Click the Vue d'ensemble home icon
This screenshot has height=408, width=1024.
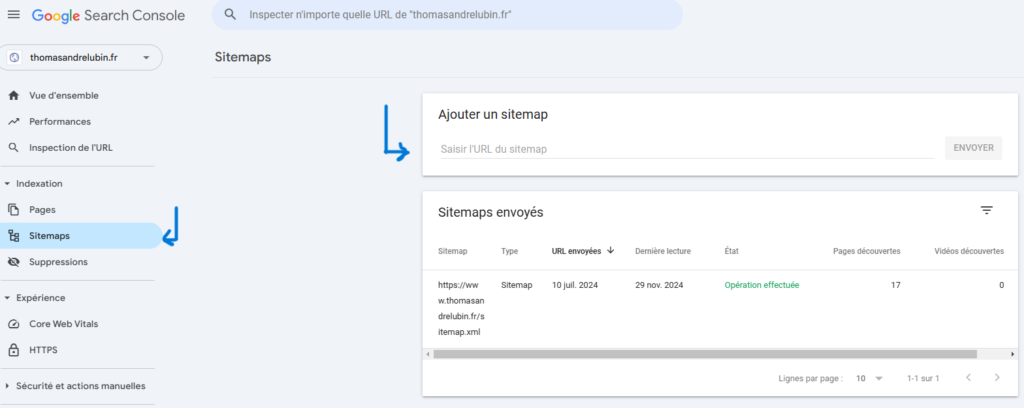[x=13, y=95]
